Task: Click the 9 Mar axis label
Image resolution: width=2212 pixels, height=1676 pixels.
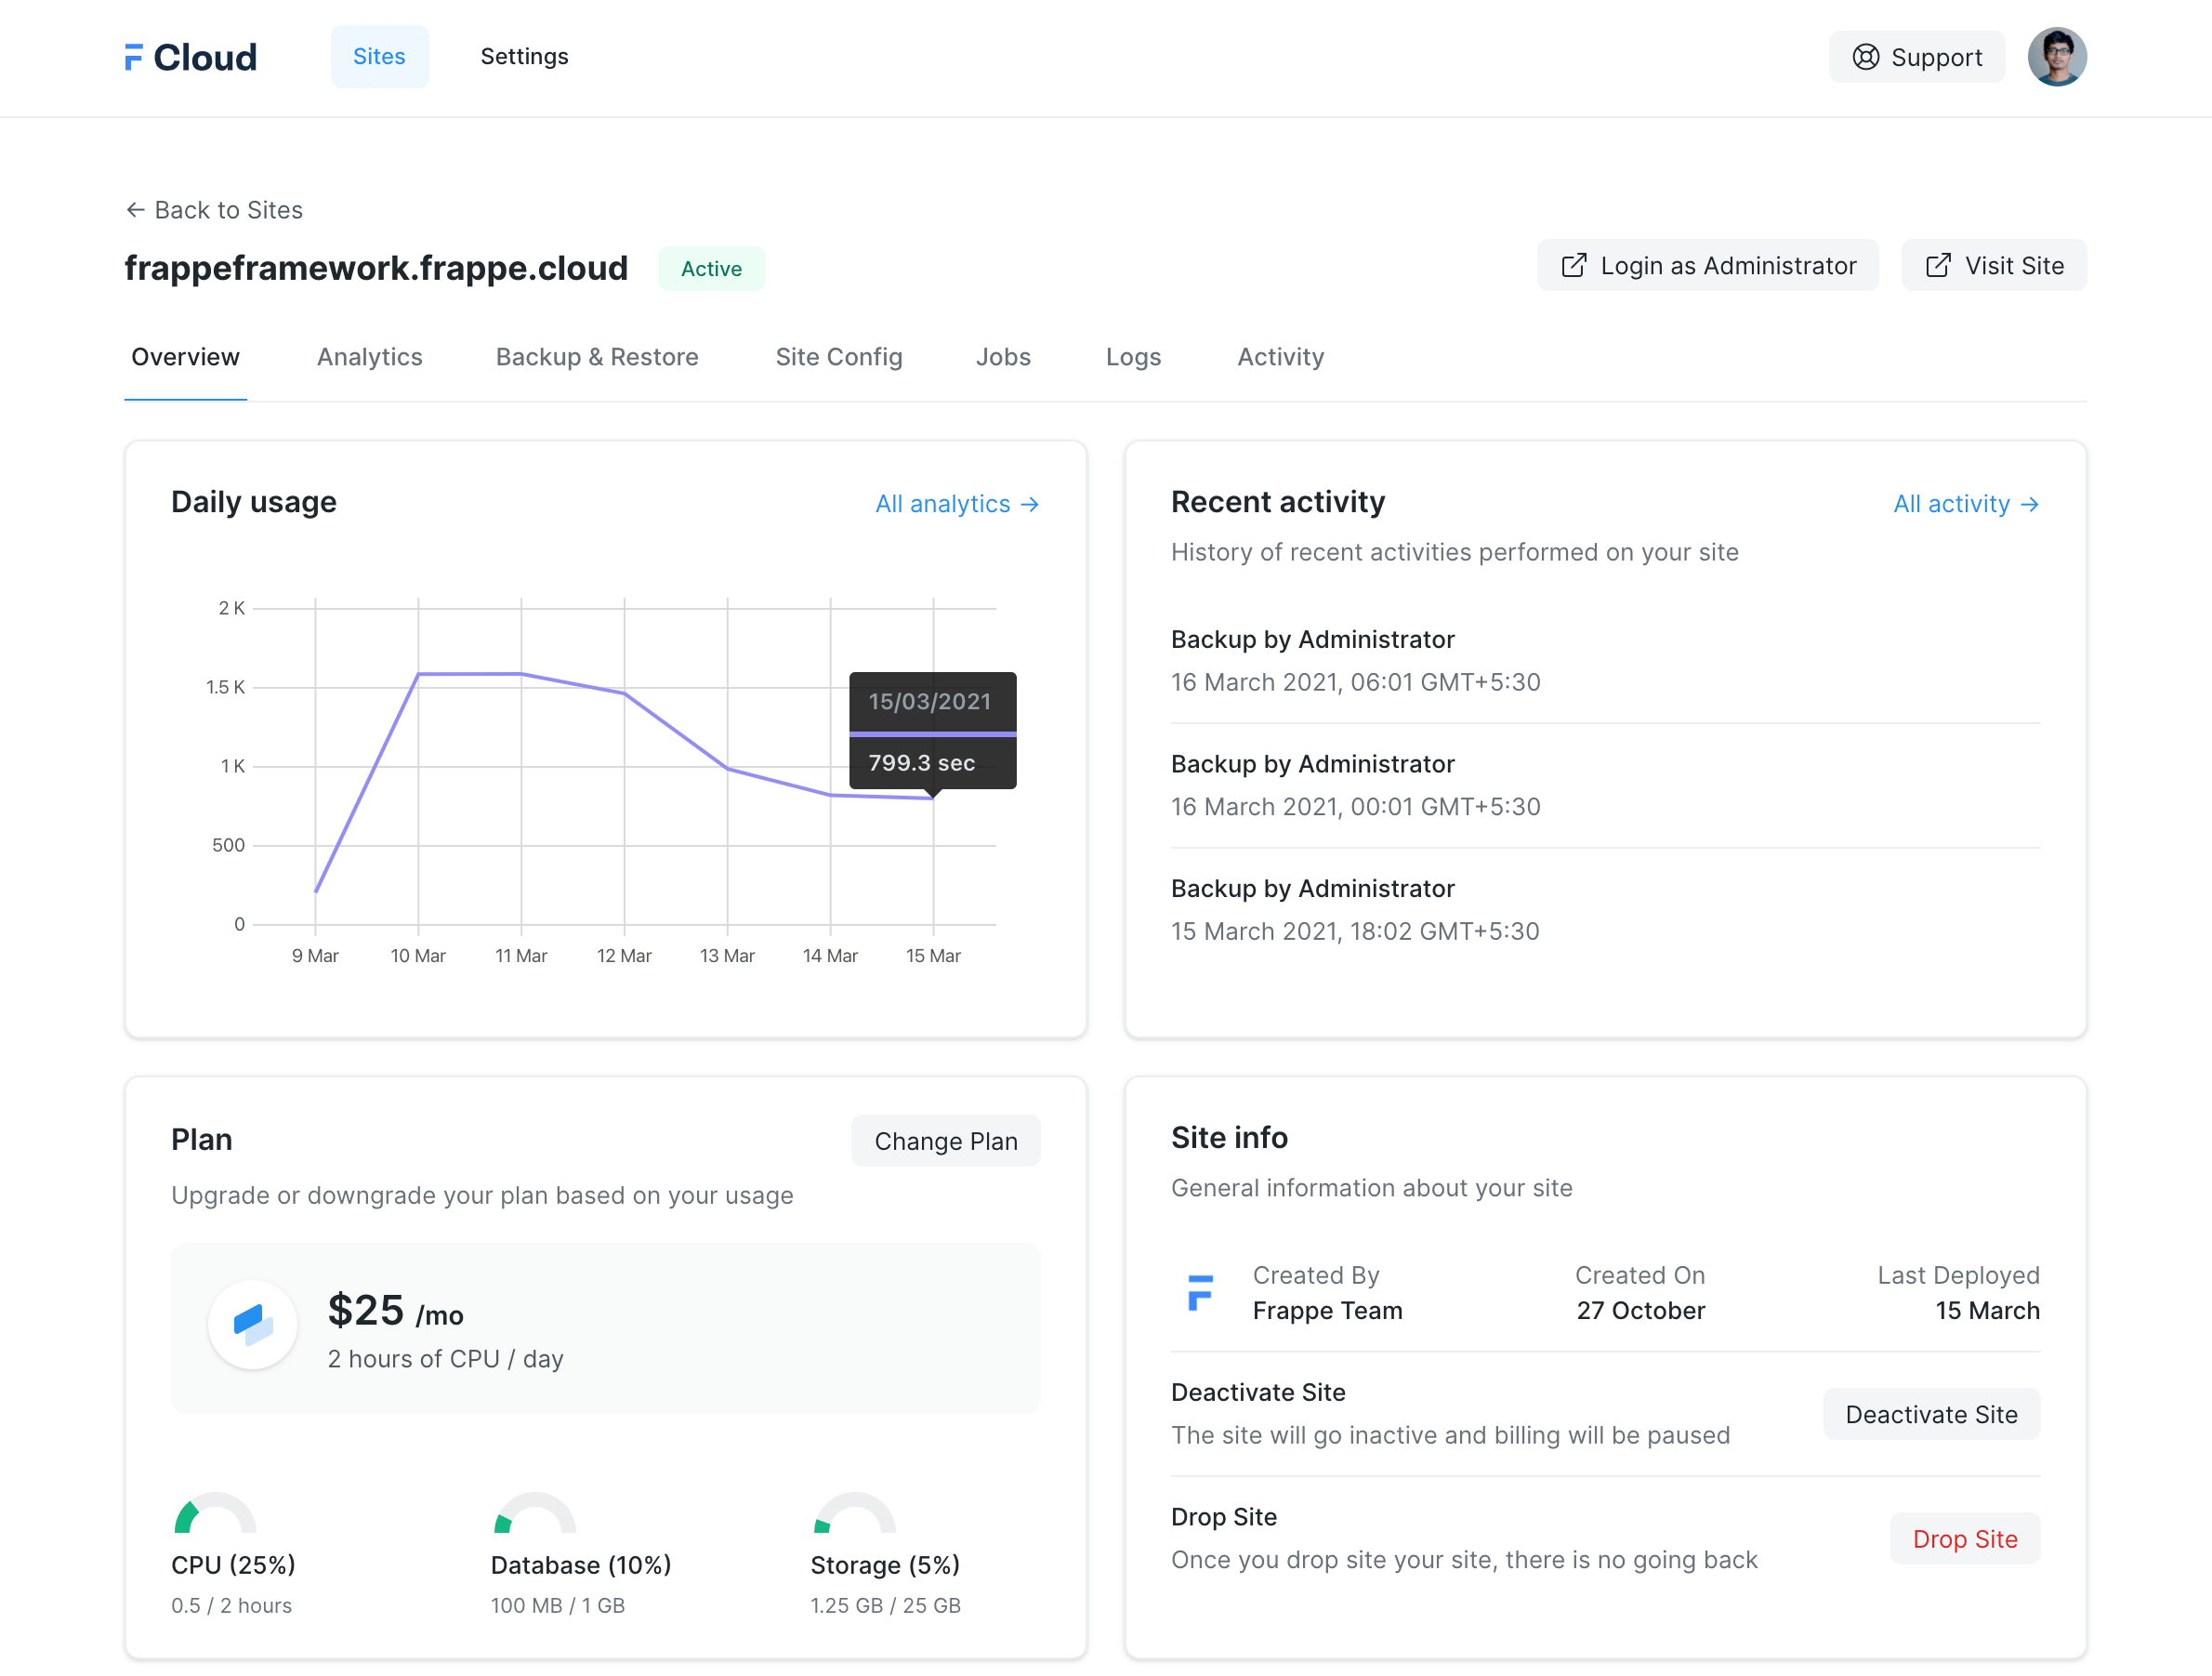Action: coord(315,956)
